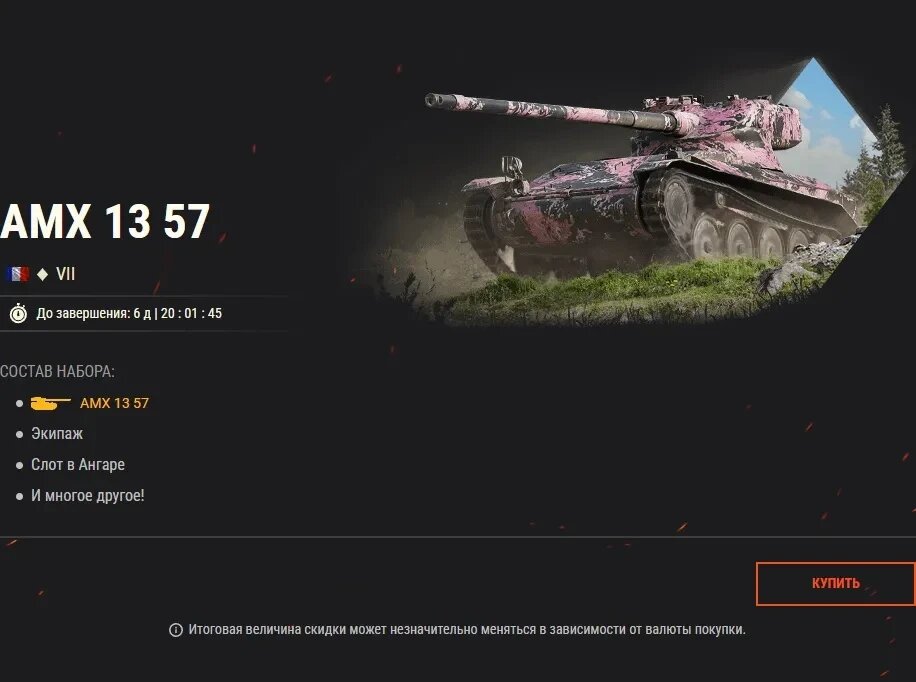This screenshot has width=916, height=682.
Task: Click the Итоговая величина скидки note text
Action: 467,630
